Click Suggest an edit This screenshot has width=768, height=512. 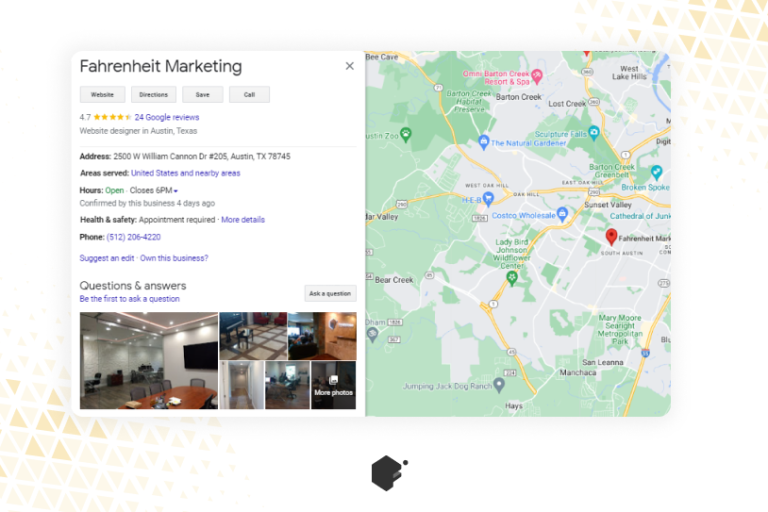(x=107, y=258)
